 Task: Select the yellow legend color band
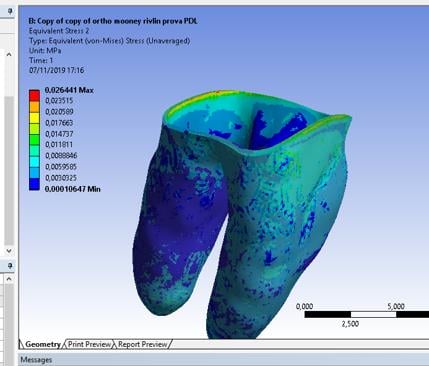[x=34, y=117]
